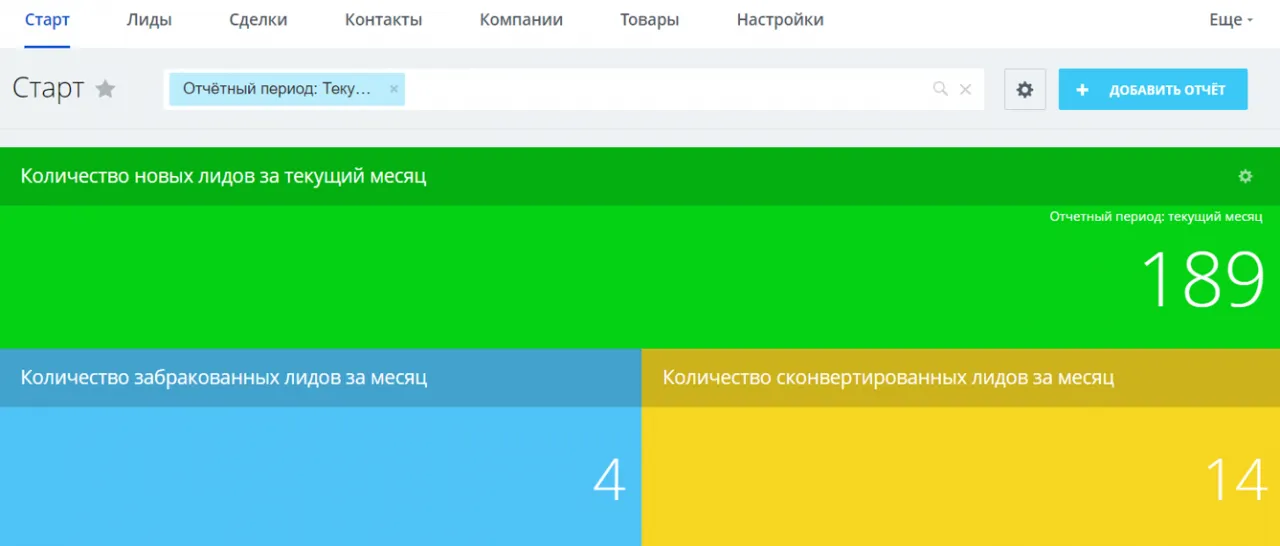This screenshot has height=546, width=1280.
Task: Open the Старт tab
Action: (47, 20)
